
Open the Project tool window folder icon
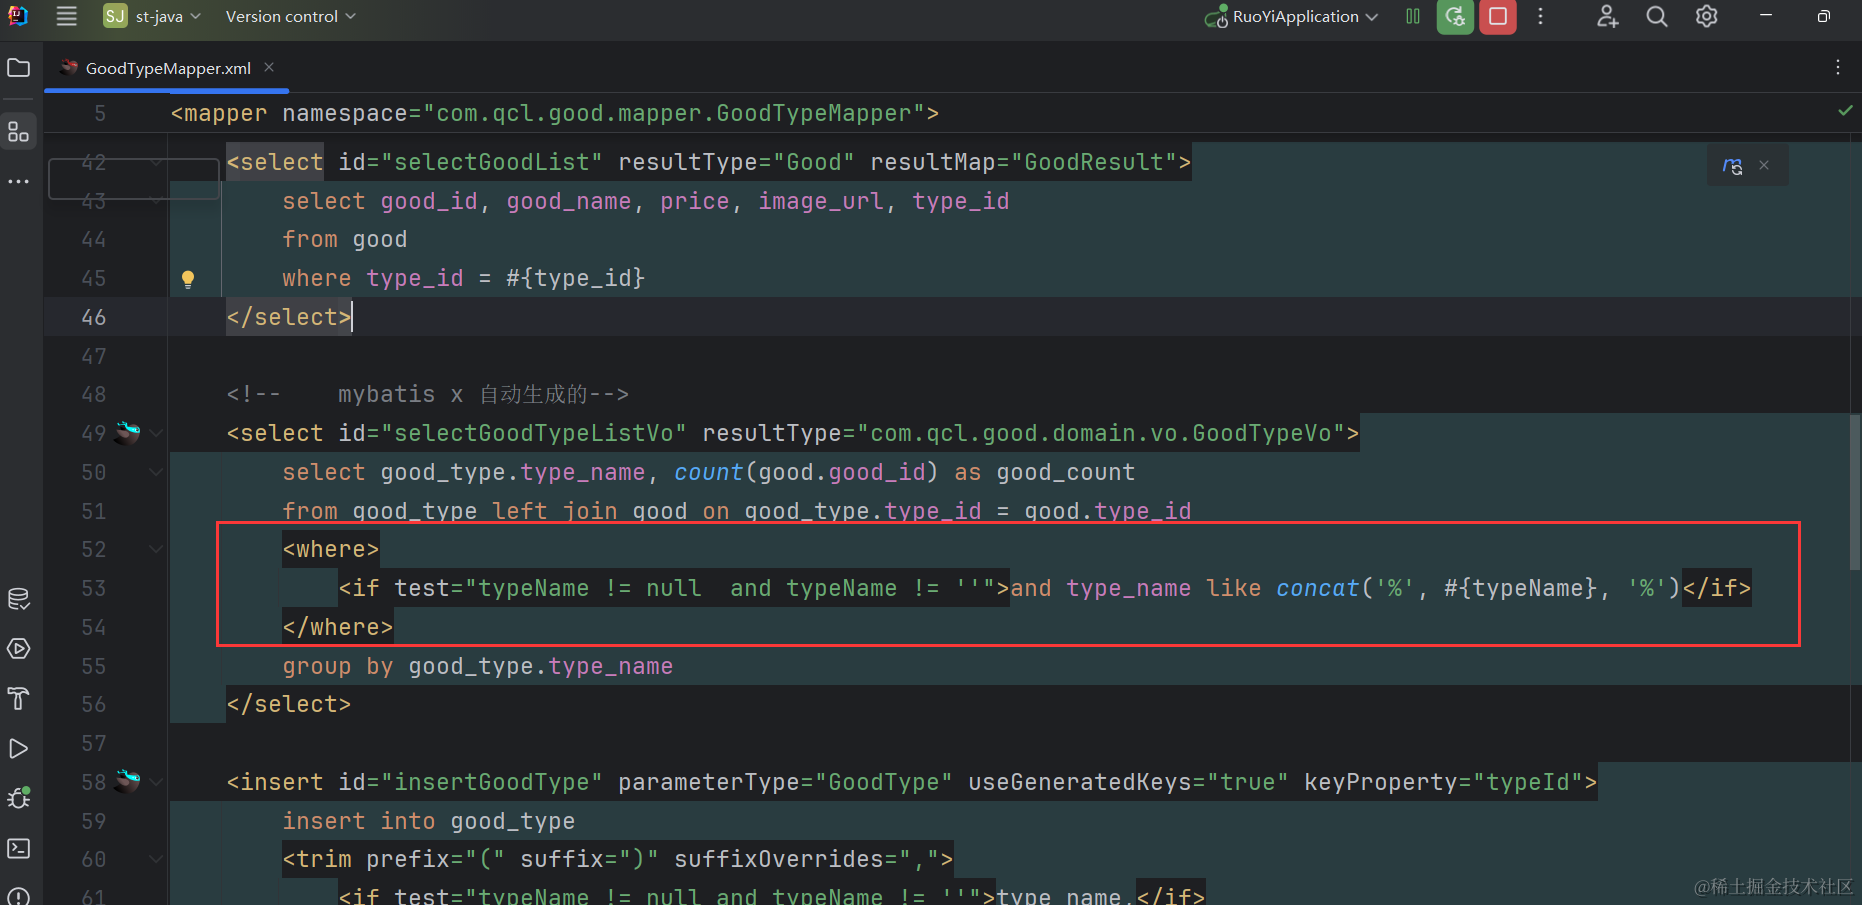[x=18, y=68]
